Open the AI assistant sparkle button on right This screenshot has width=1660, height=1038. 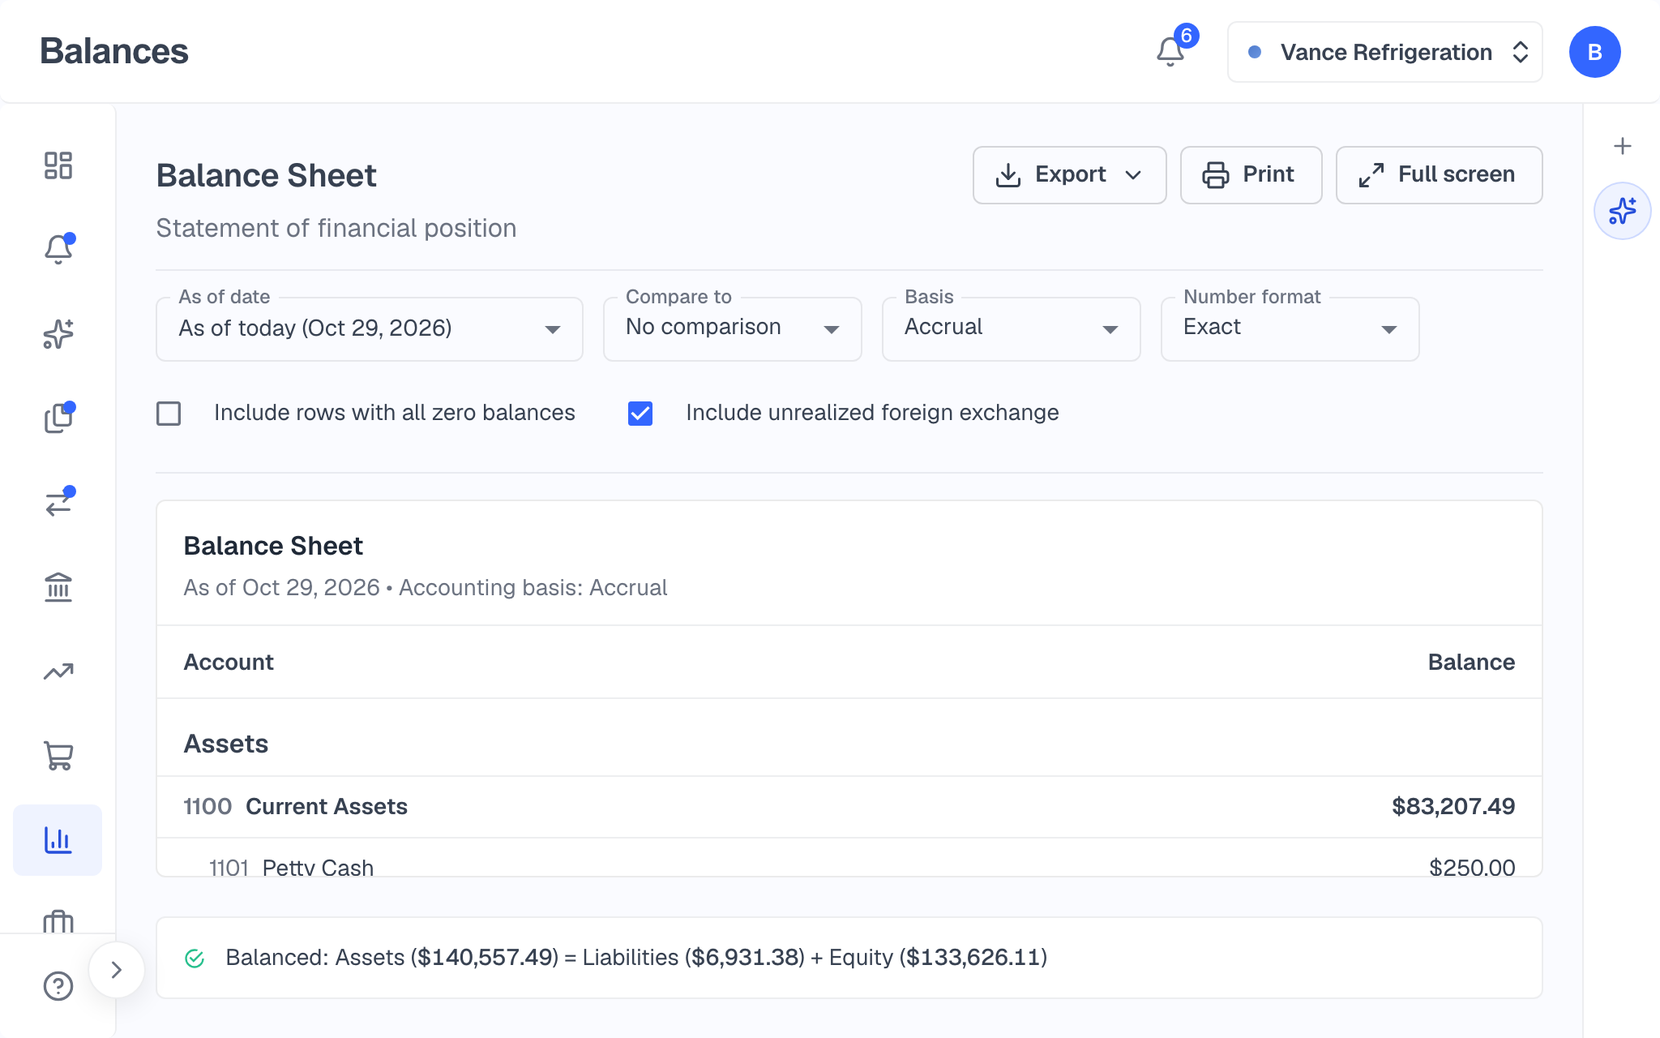(x=1622, y=211)
